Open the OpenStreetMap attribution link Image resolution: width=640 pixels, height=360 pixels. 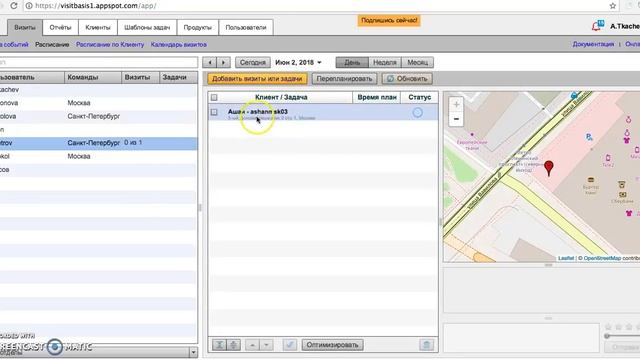(x=602, y=258)
